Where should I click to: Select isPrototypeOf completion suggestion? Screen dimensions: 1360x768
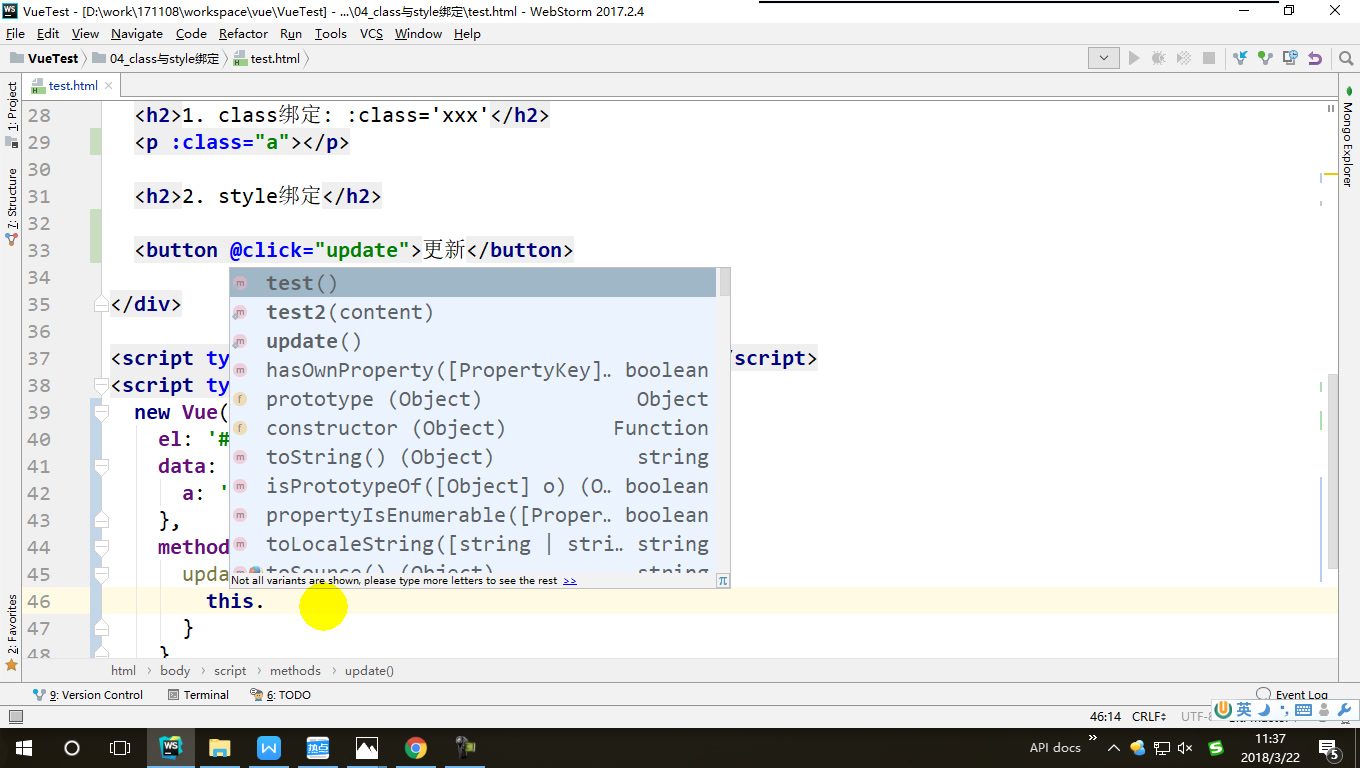tap(473, 486)
